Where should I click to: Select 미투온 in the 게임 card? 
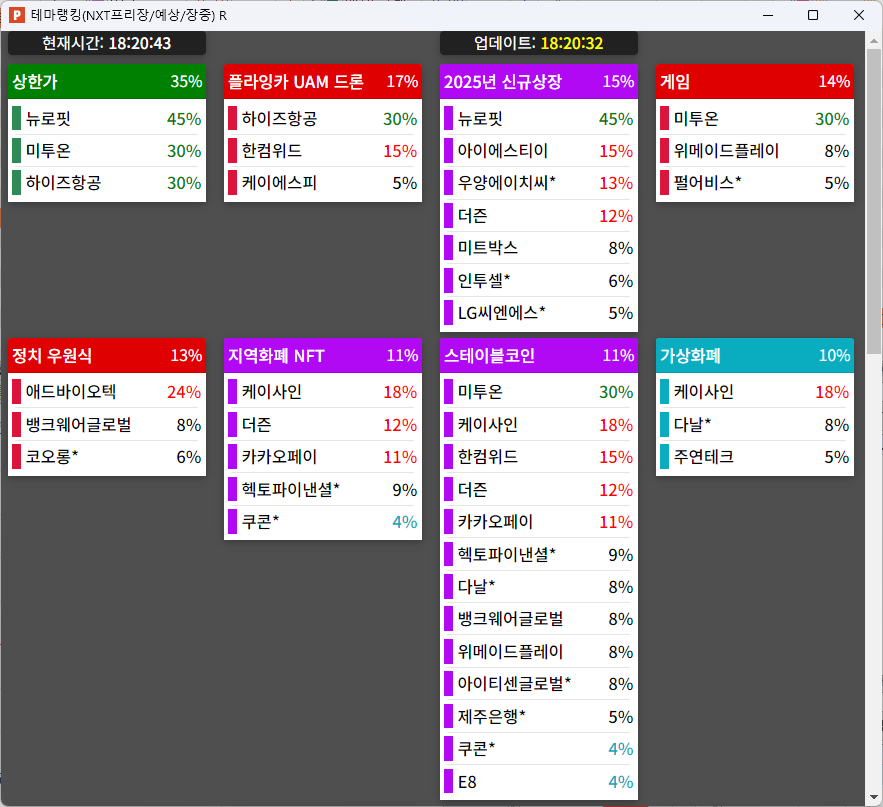click(755, 118)
